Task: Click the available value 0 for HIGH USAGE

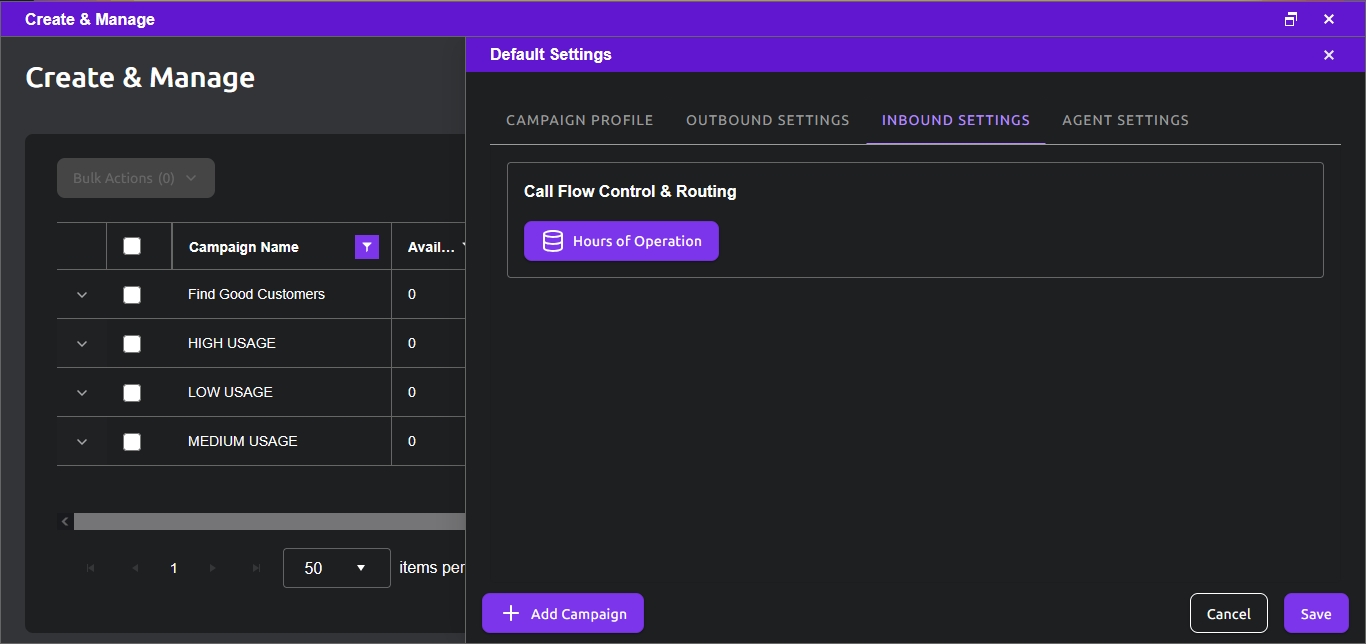Action: (412, 343)
